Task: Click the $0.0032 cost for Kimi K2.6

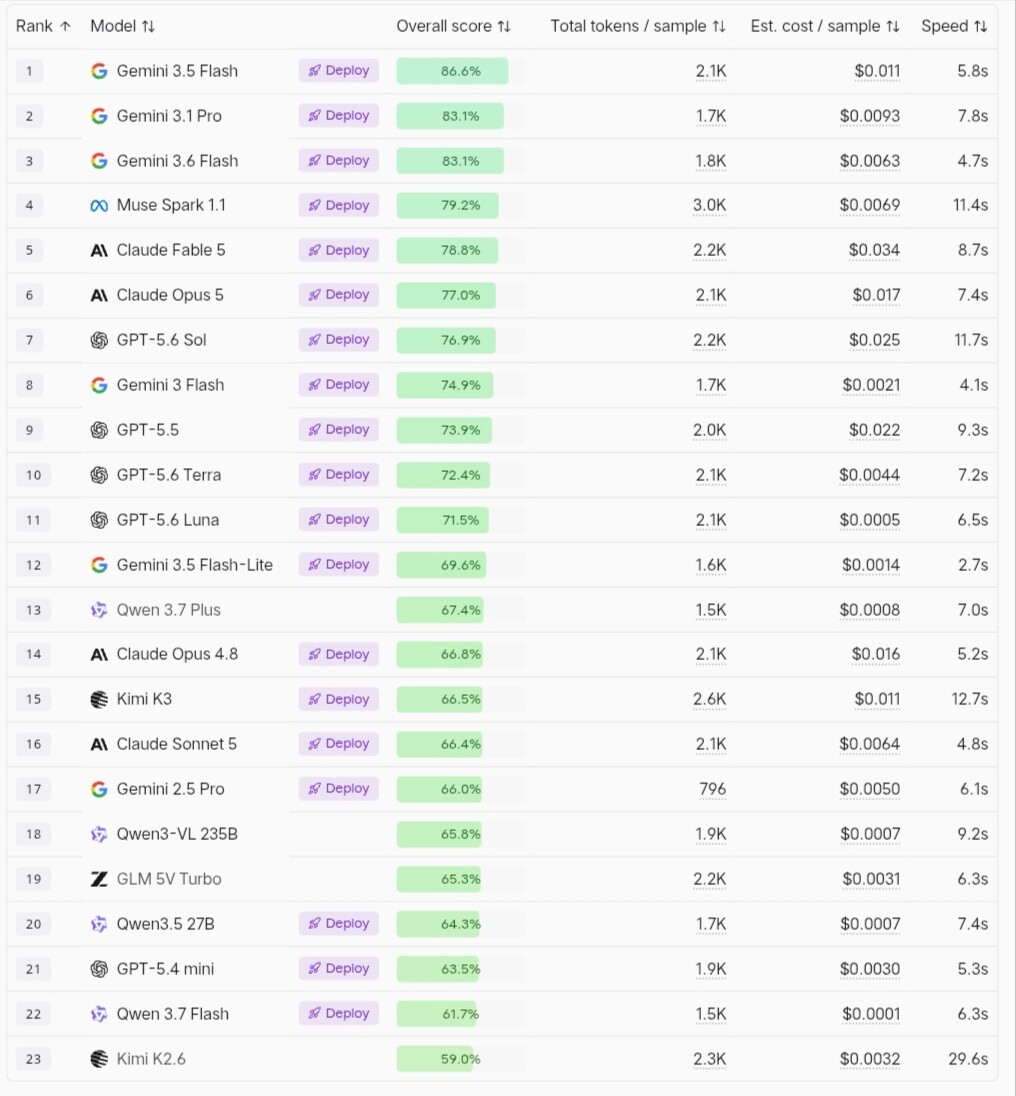Action: (x=870, y=1059)
